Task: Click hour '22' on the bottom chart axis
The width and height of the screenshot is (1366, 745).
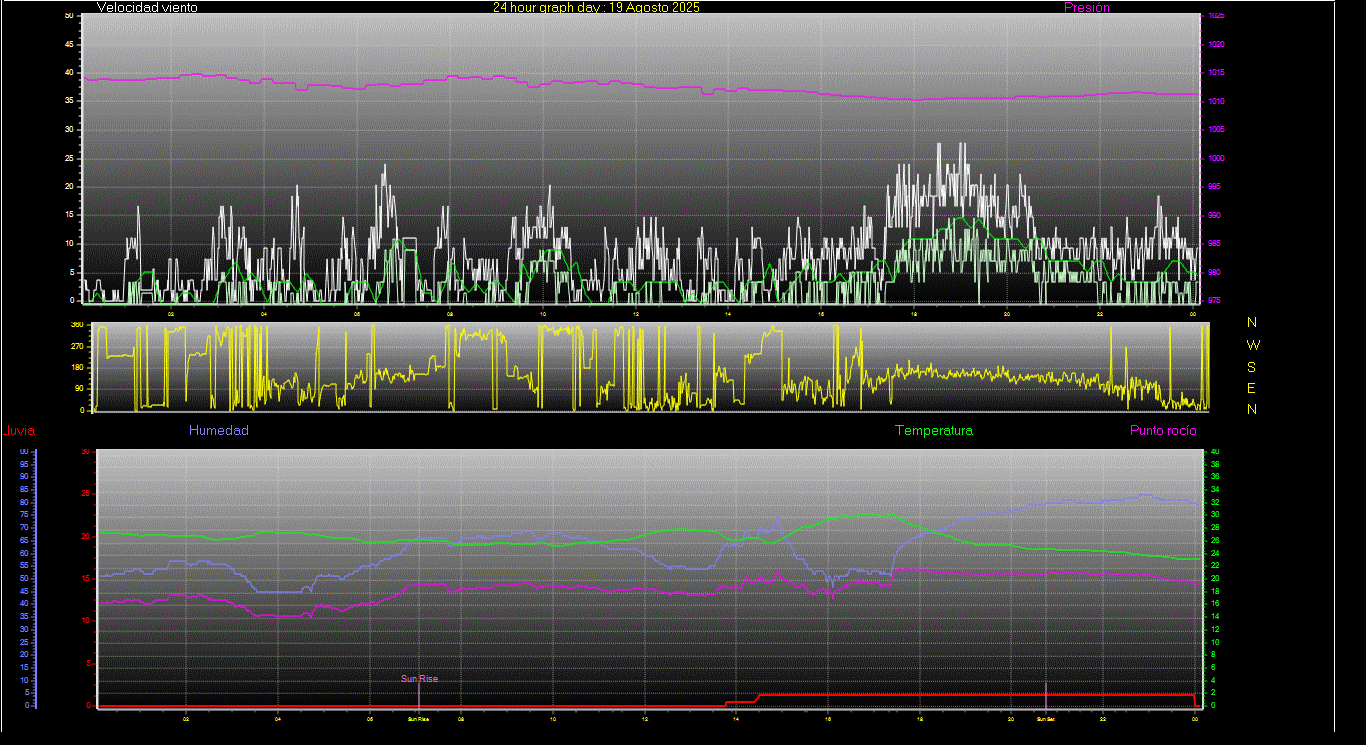Action: tap(1102, 718)
